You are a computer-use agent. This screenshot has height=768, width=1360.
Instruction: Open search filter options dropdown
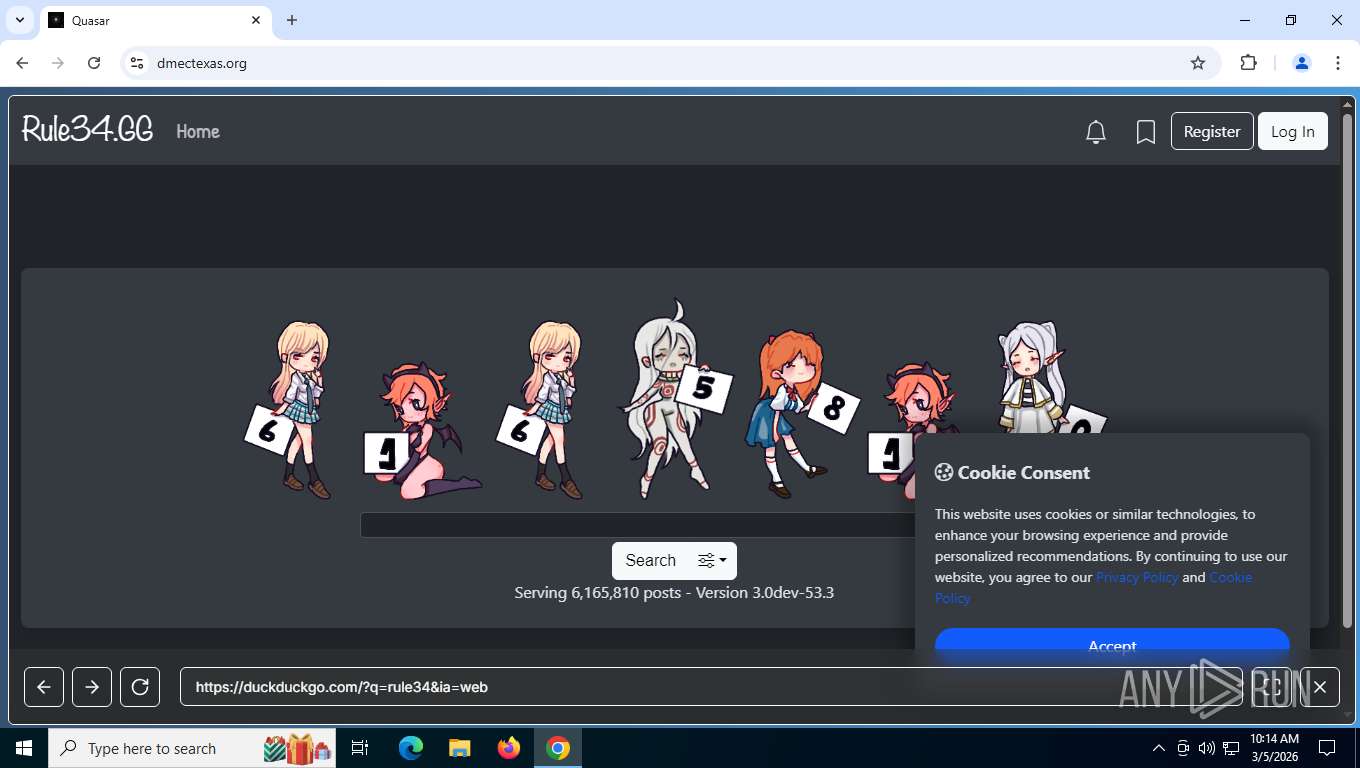point(712,561)
